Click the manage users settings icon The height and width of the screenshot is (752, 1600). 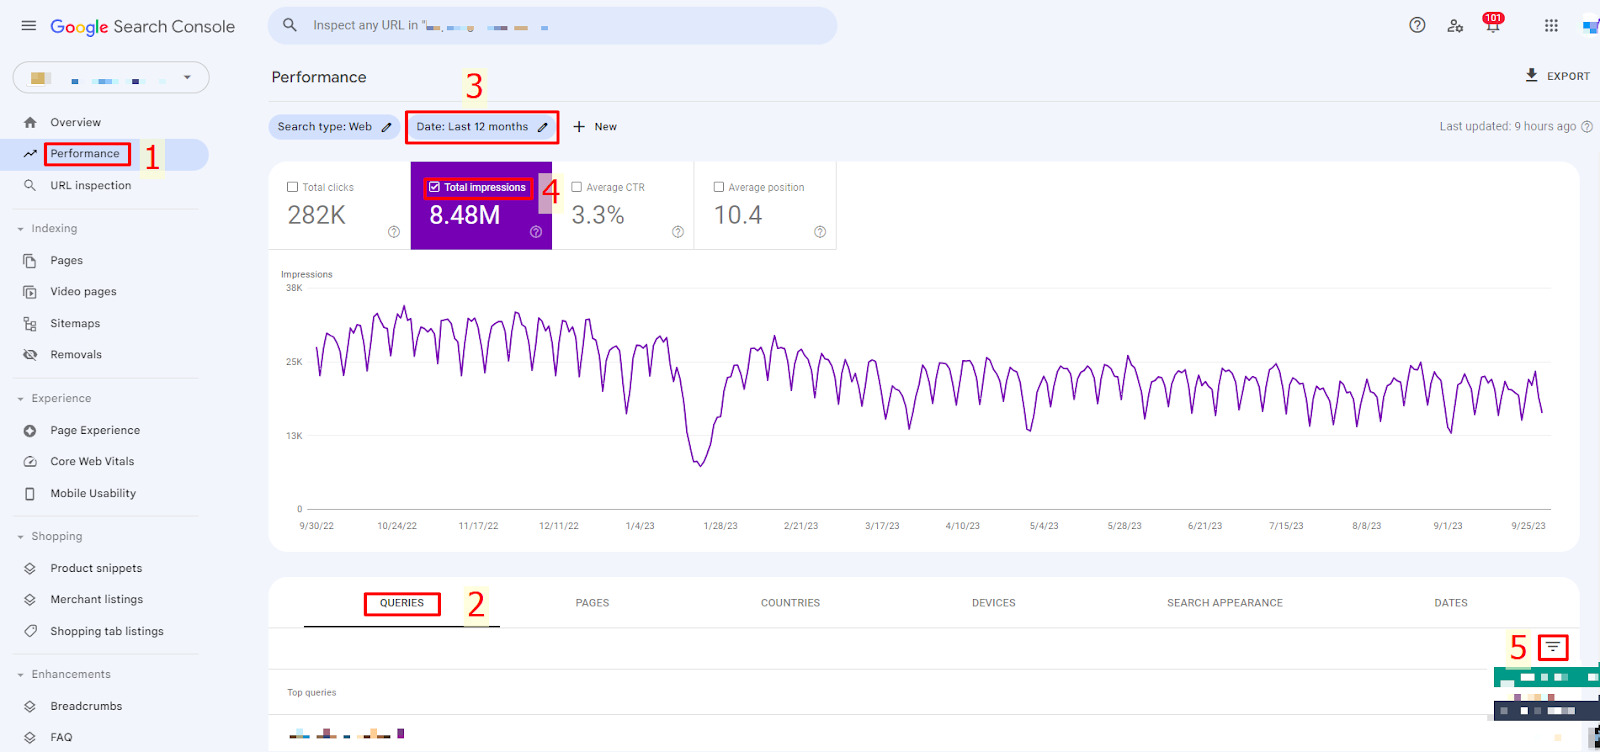(1455, 26)
